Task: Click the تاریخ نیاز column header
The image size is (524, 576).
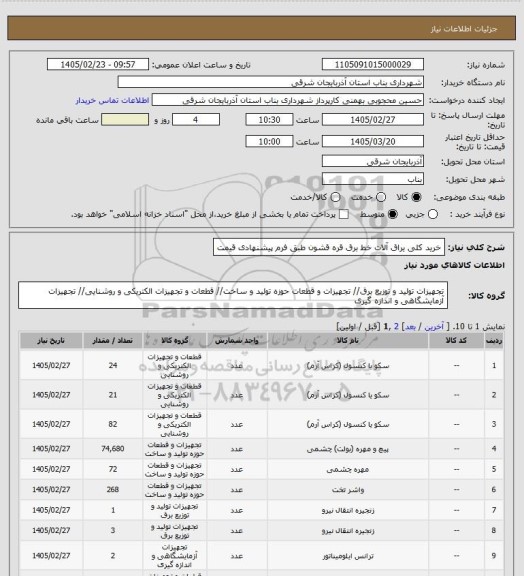Action: (51, 341)
